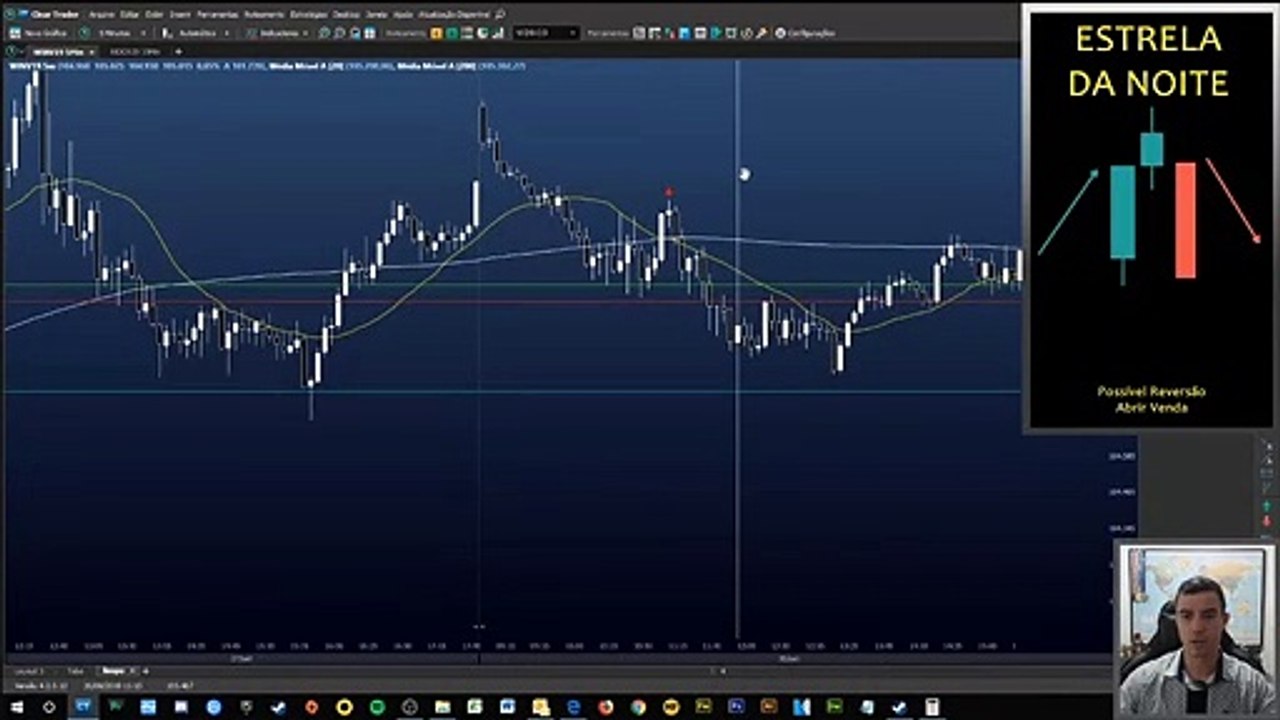The width and height of the screenshot is (1280, 720).
Task: Click the Atualização Disponível notice
Action: pyautogui.click(x=454, y=15)
